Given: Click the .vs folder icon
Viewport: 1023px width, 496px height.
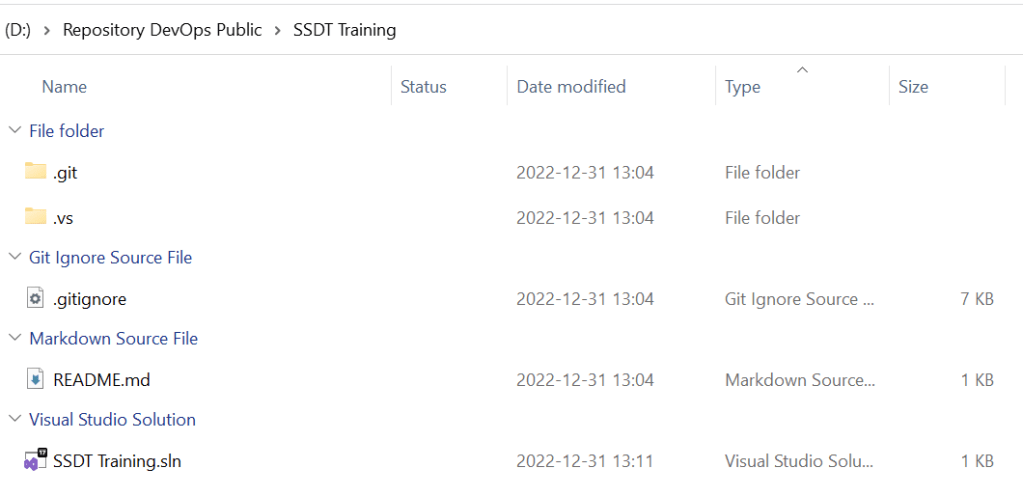Looking at the screenshot, I should click(36, 216).
